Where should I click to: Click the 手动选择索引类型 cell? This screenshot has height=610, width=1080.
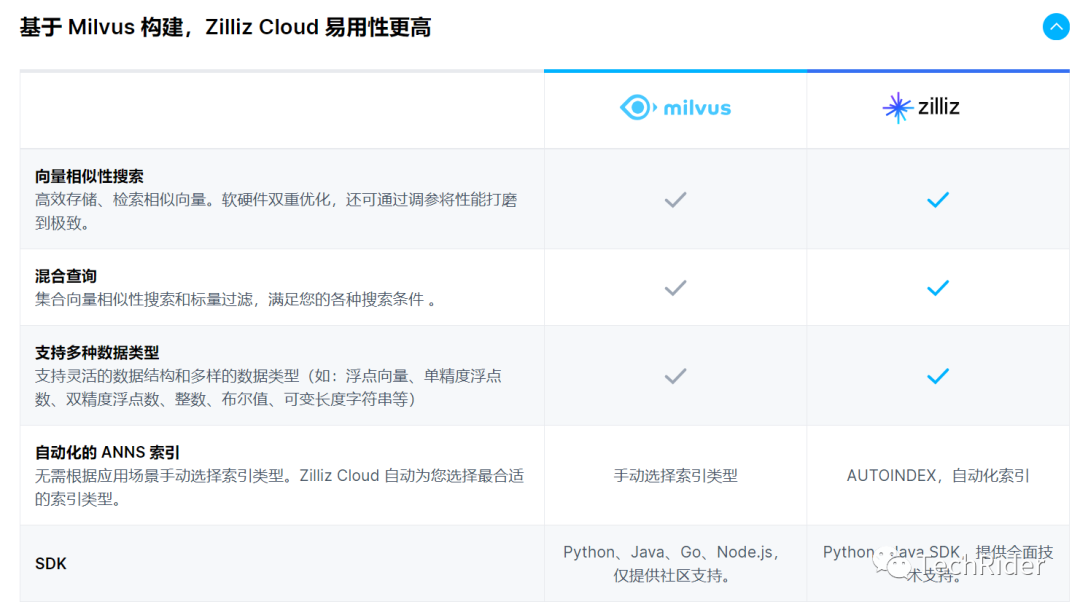coord(675,476)
